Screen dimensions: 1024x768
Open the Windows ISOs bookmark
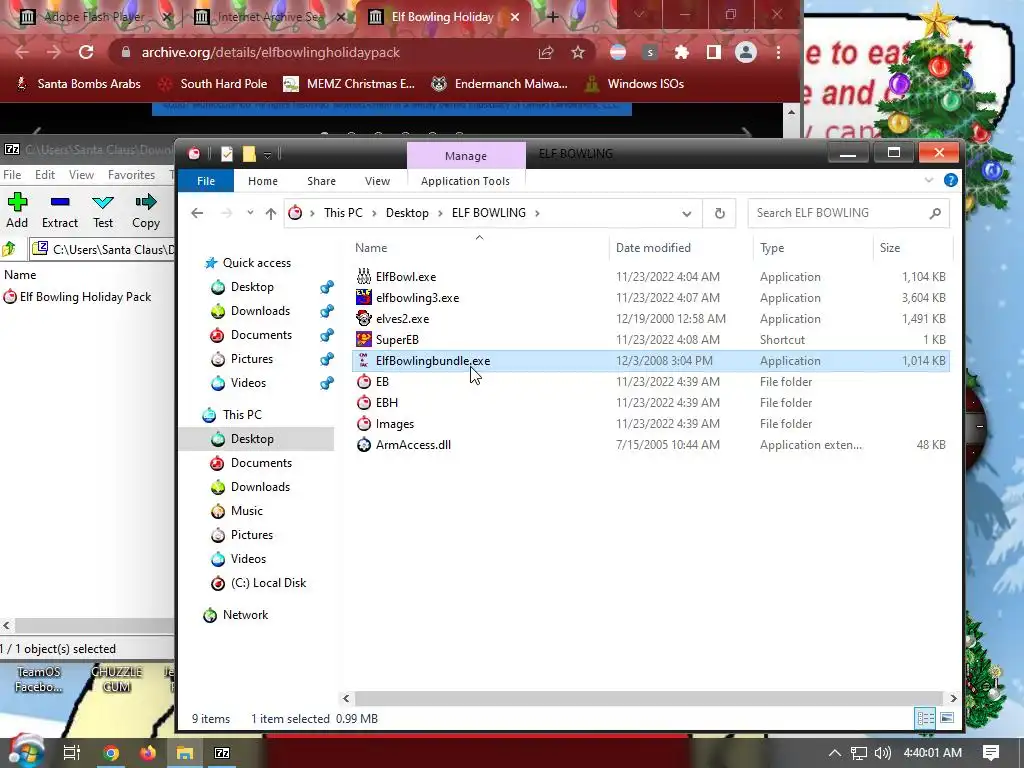635,84
